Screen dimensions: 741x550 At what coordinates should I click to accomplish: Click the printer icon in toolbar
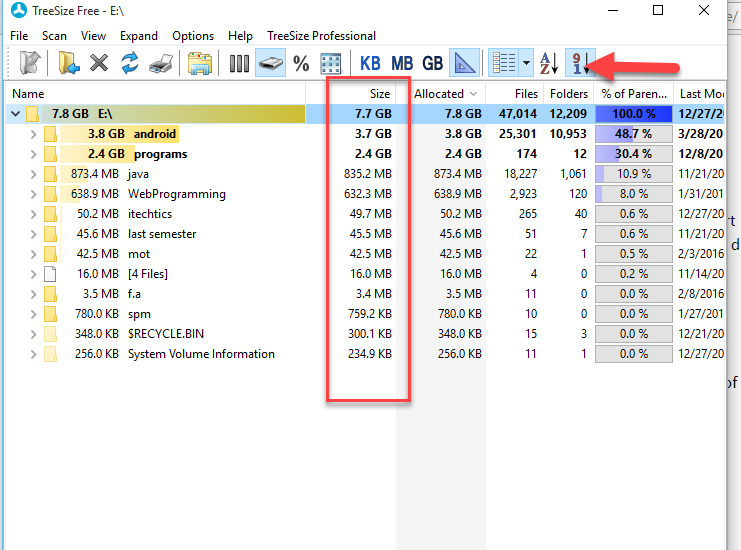[x=160, y=64]
